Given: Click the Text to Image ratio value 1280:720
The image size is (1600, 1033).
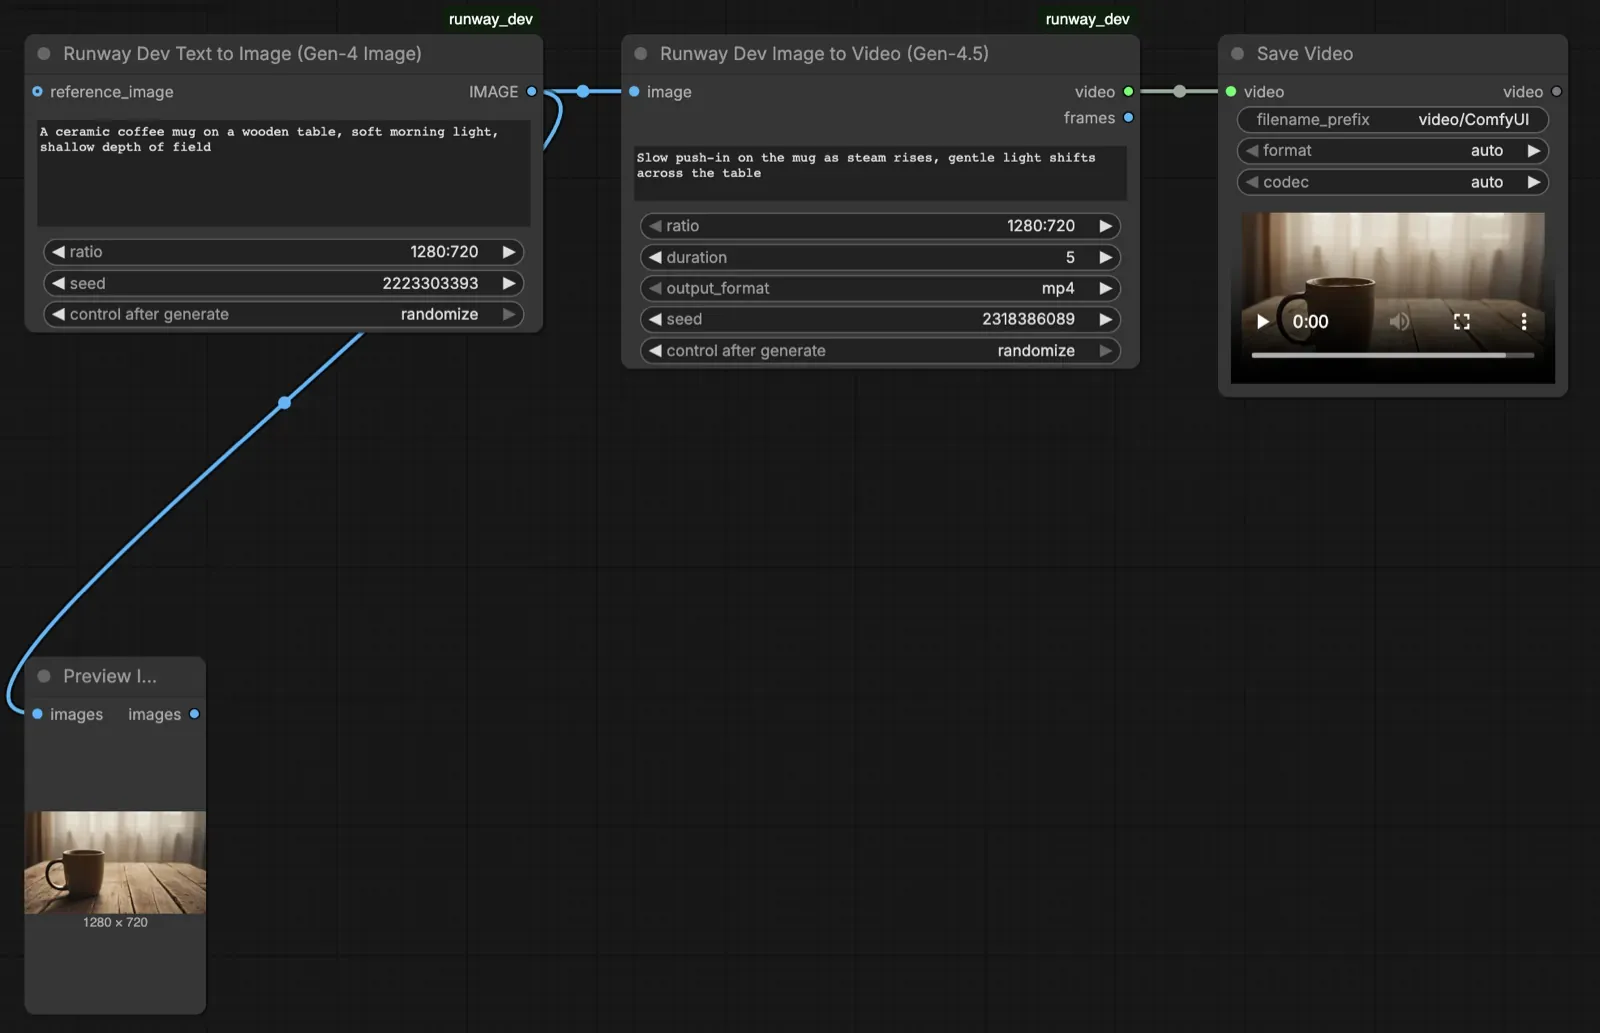Looking at the screenshot, I should (x=444, y=252).
